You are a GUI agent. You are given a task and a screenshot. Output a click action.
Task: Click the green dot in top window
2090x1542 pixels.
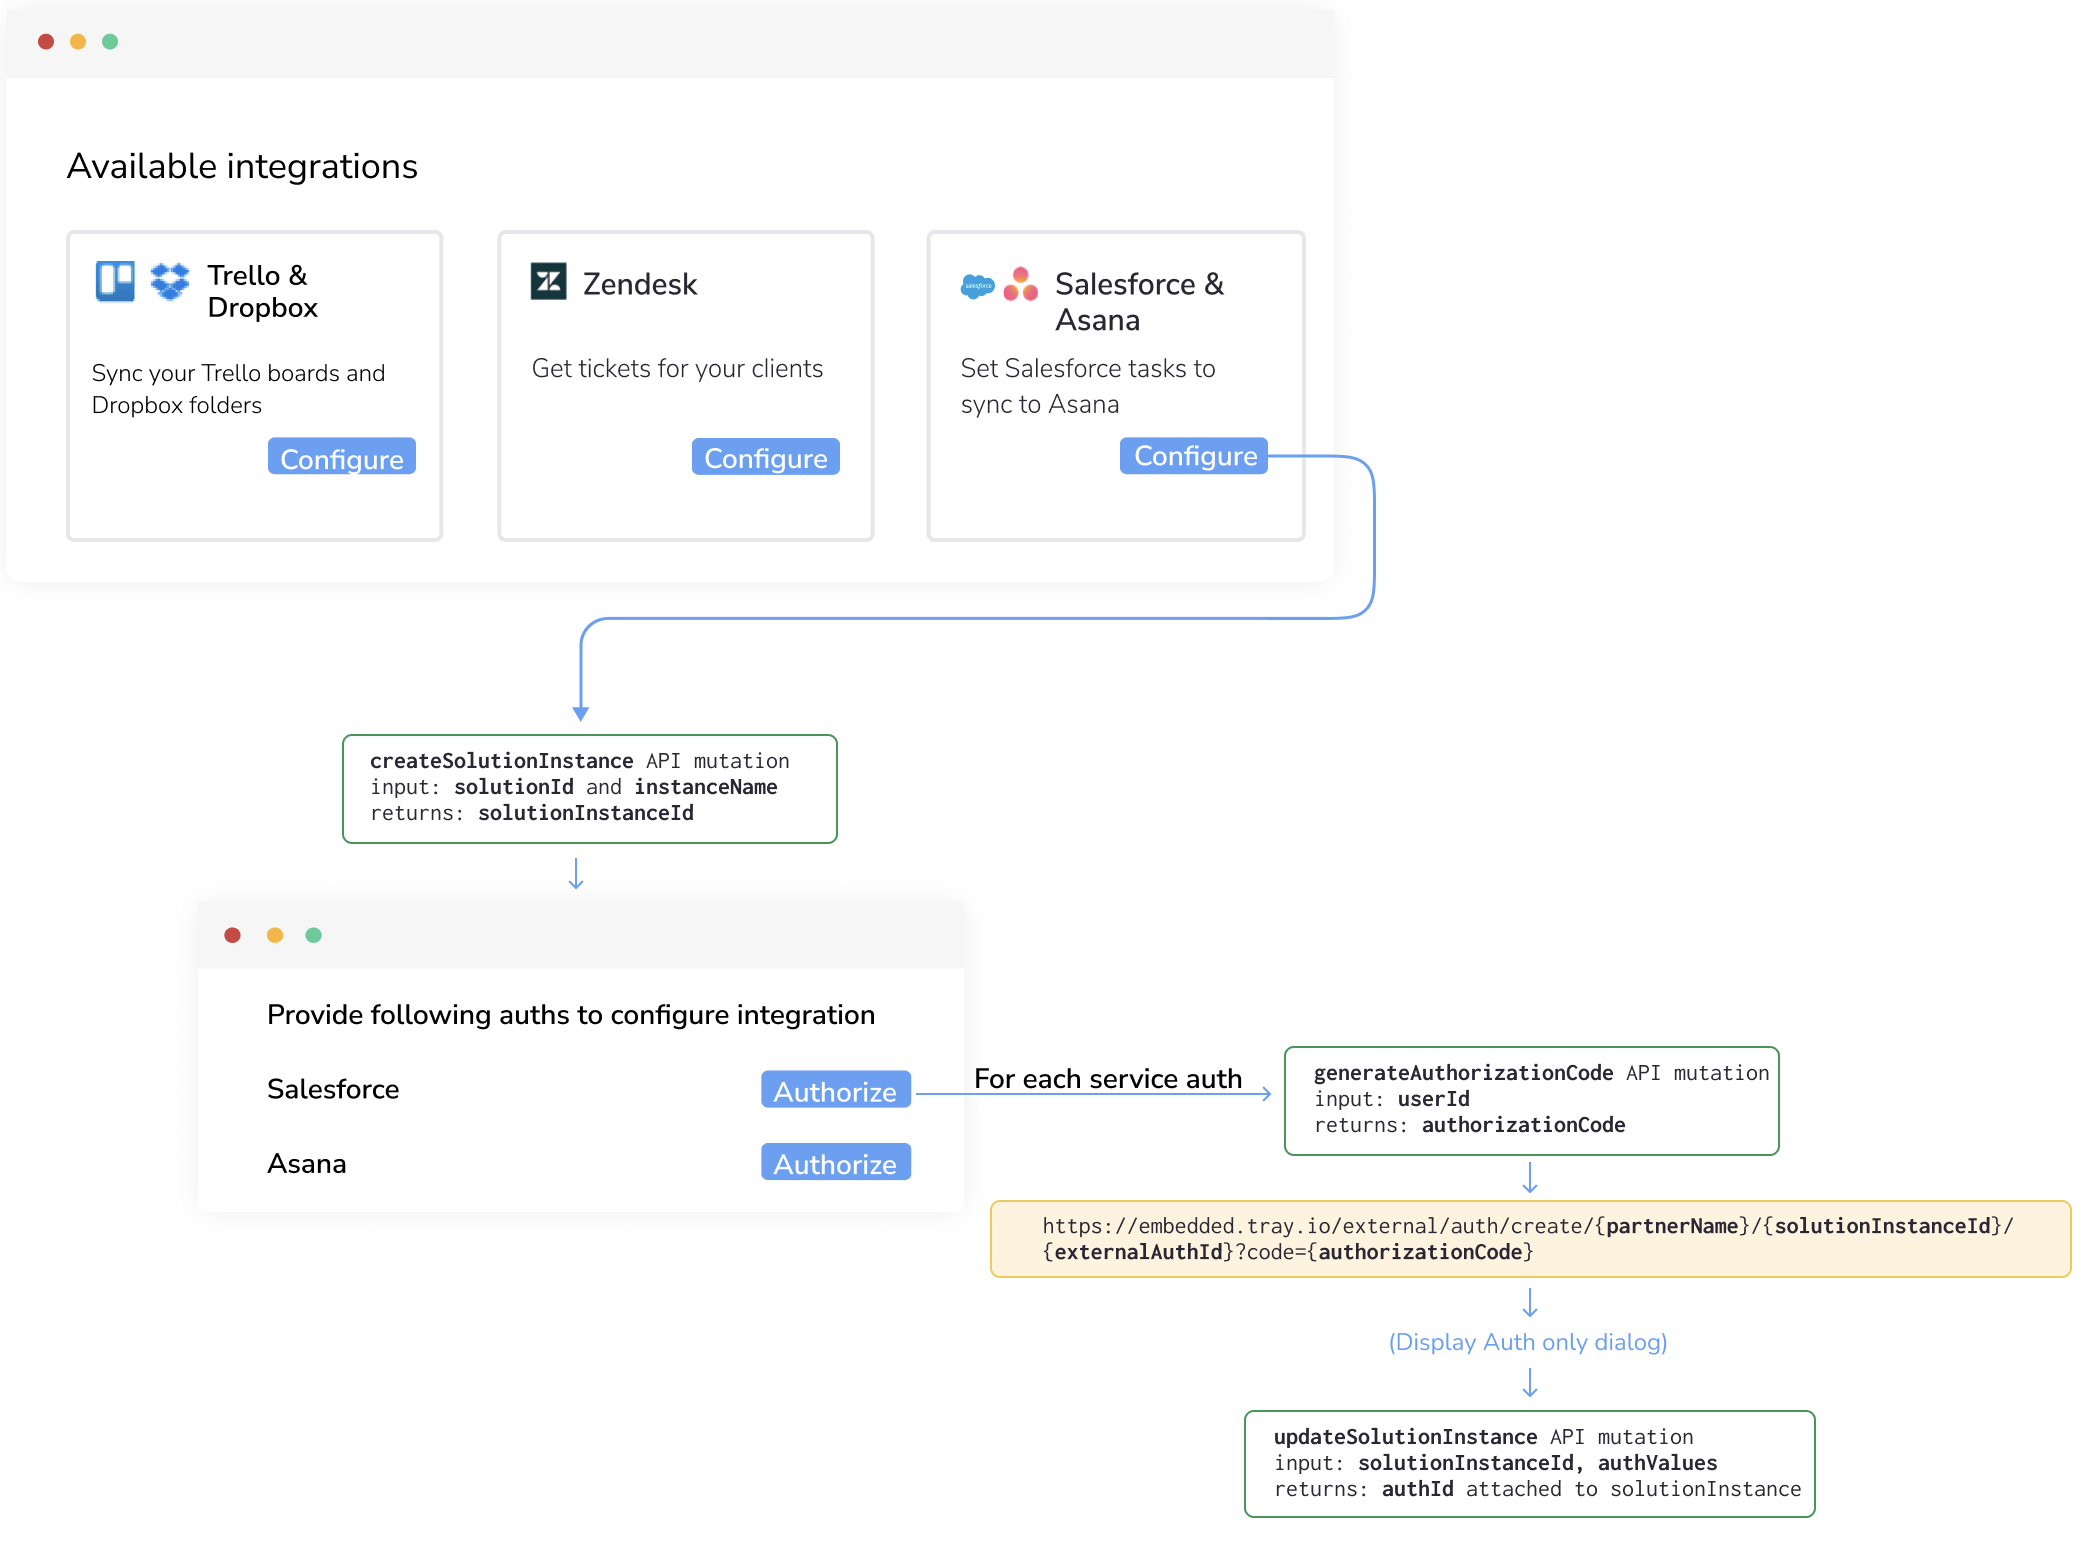pyautogui.click(x=110, y=42)
